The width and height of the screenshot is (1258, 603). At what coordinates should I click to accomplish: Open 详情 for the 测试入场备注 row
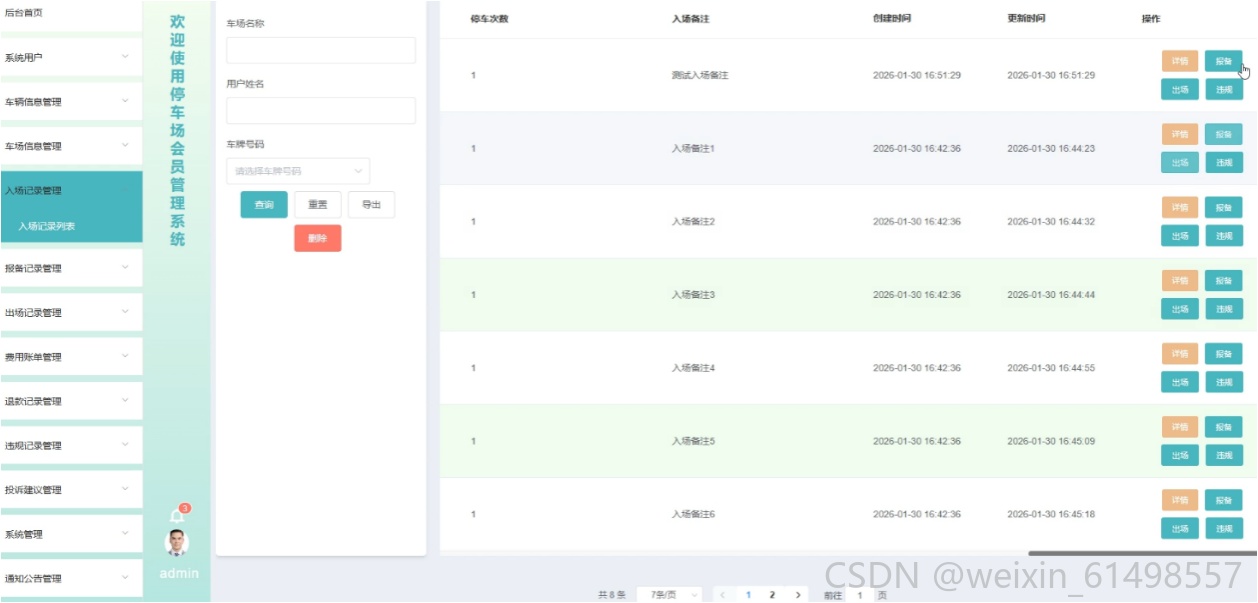(x=1180, y=61)
